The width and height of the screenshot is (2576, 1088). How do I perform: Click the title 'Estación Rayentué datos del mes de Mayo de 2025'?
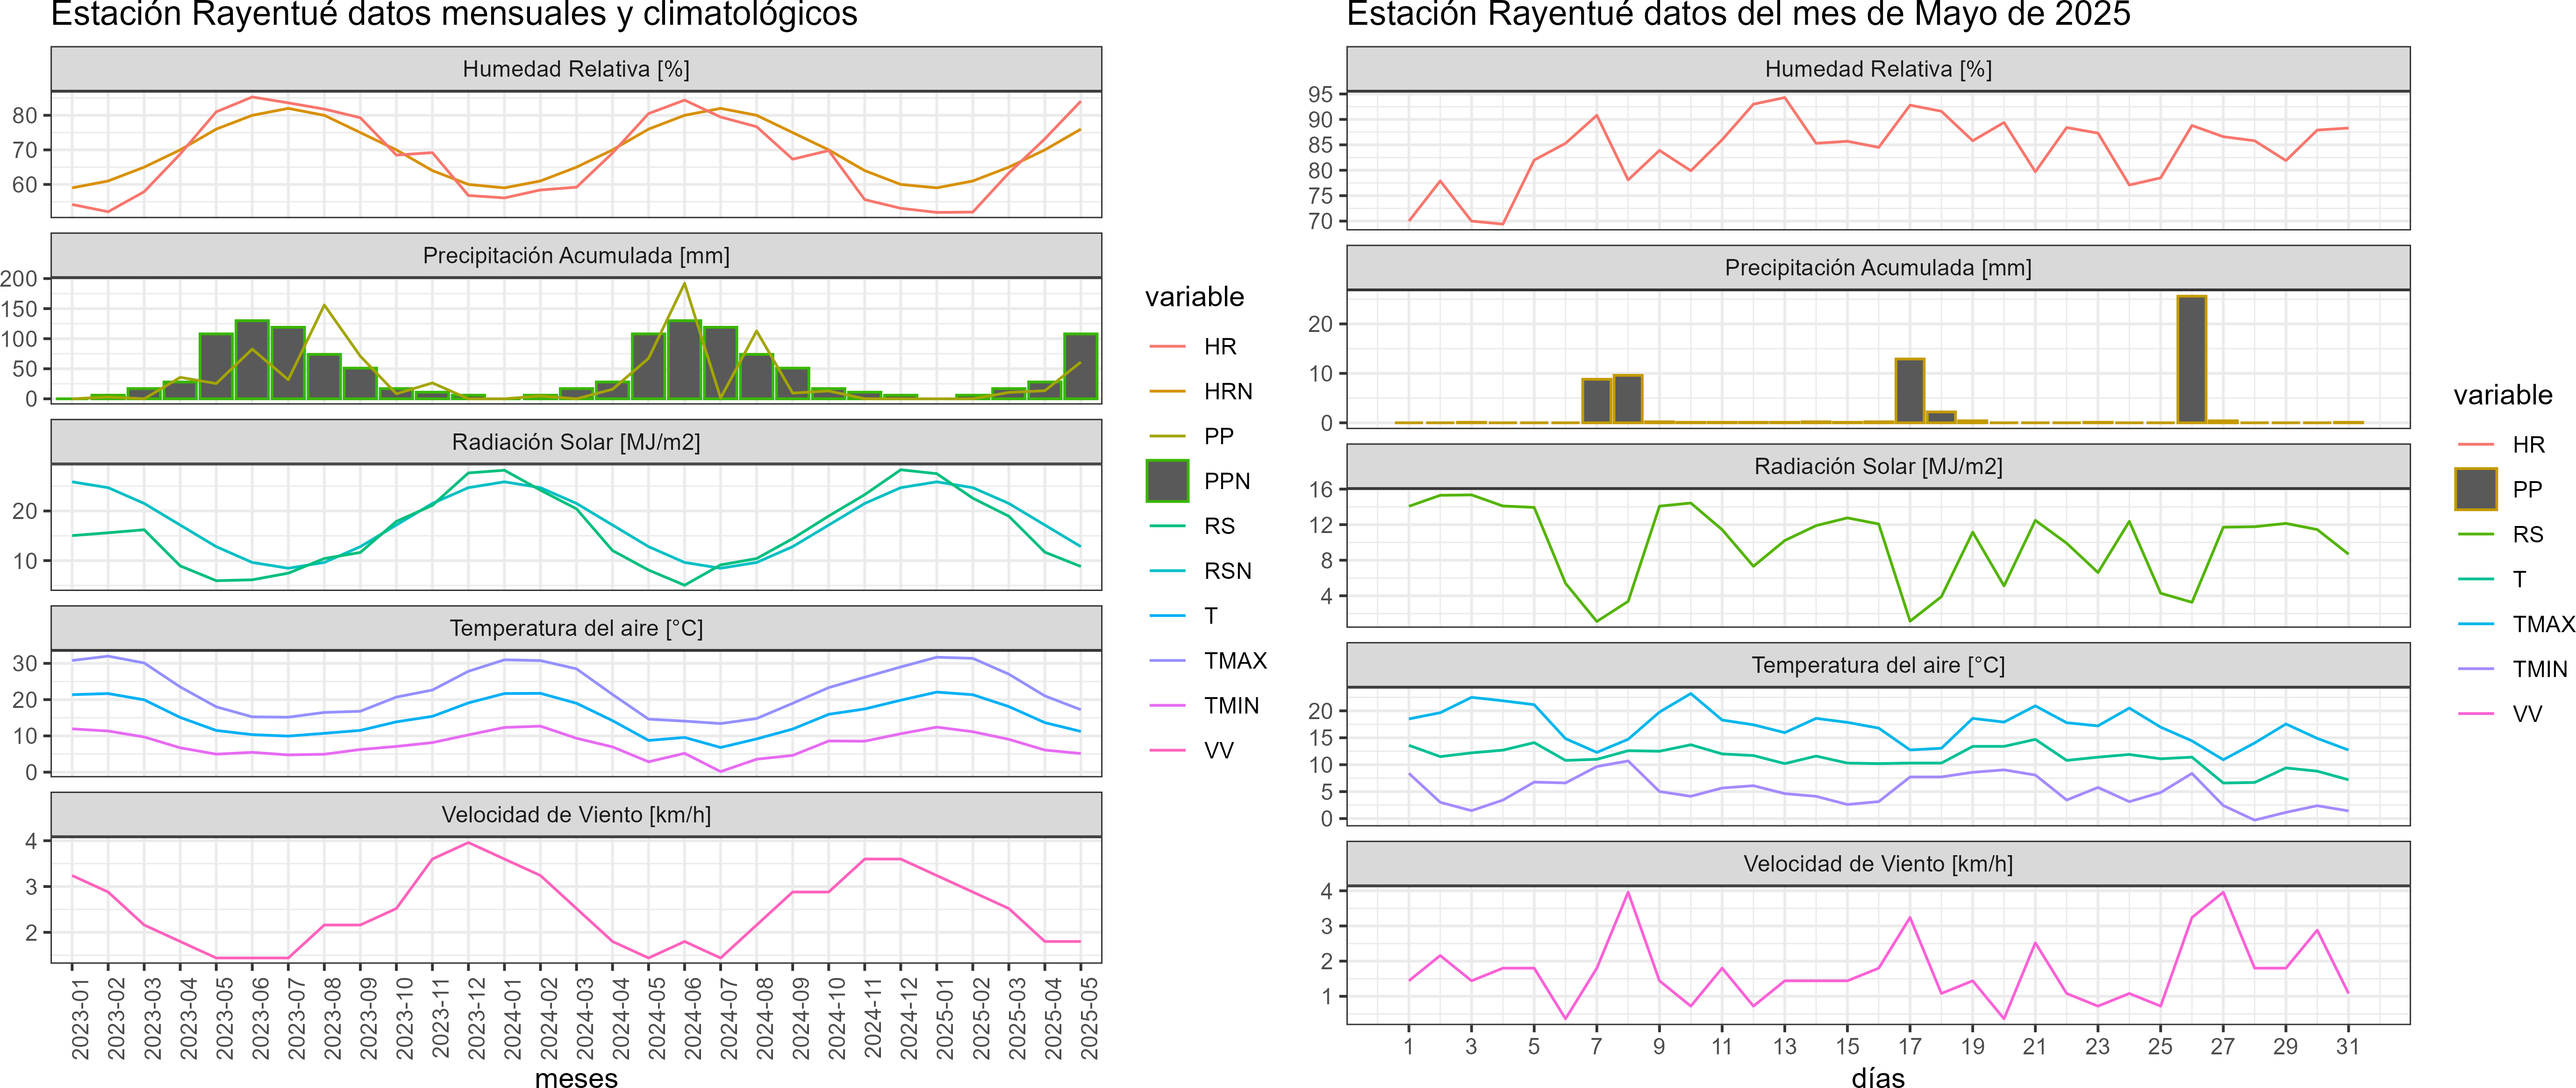1739,15
